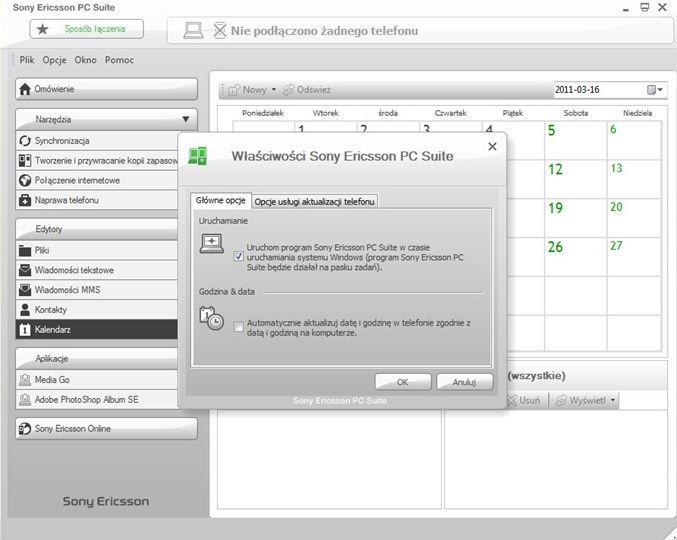
Task: Select Saturday 19 in the calendar
Action: (x=576, y=218)
